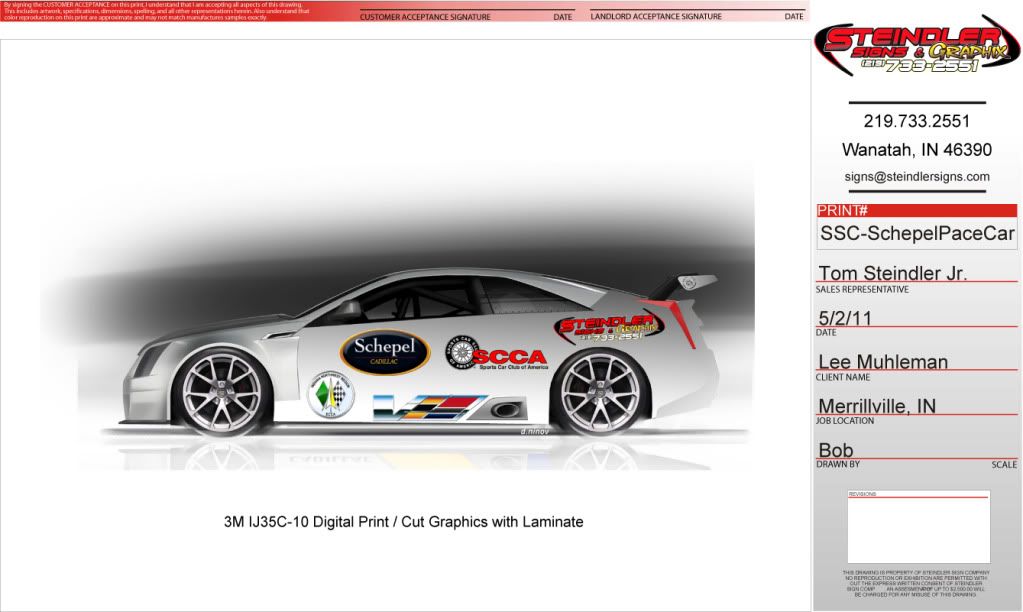The width and height of the screenshot is (1023, 612).
Task: Click the 3M IJ35C-10 Digital Print caption
Action: (403, 522)
